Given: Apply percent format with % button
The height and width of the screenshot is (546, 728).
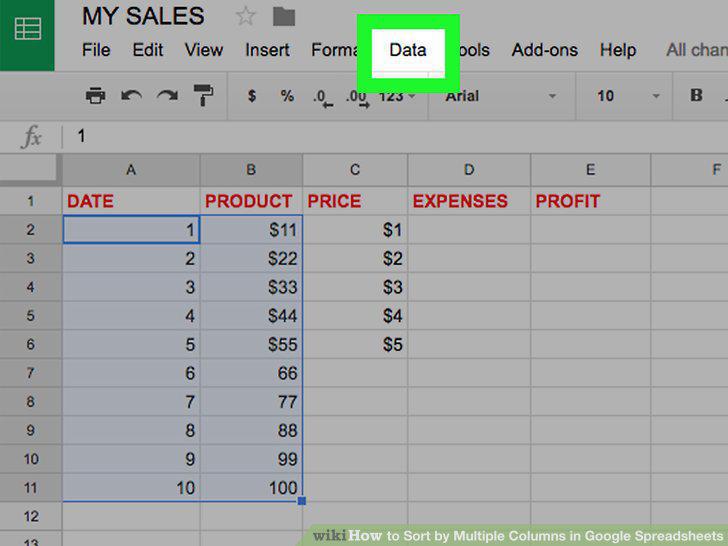Looking at the screenshot, I should point(287,96).
